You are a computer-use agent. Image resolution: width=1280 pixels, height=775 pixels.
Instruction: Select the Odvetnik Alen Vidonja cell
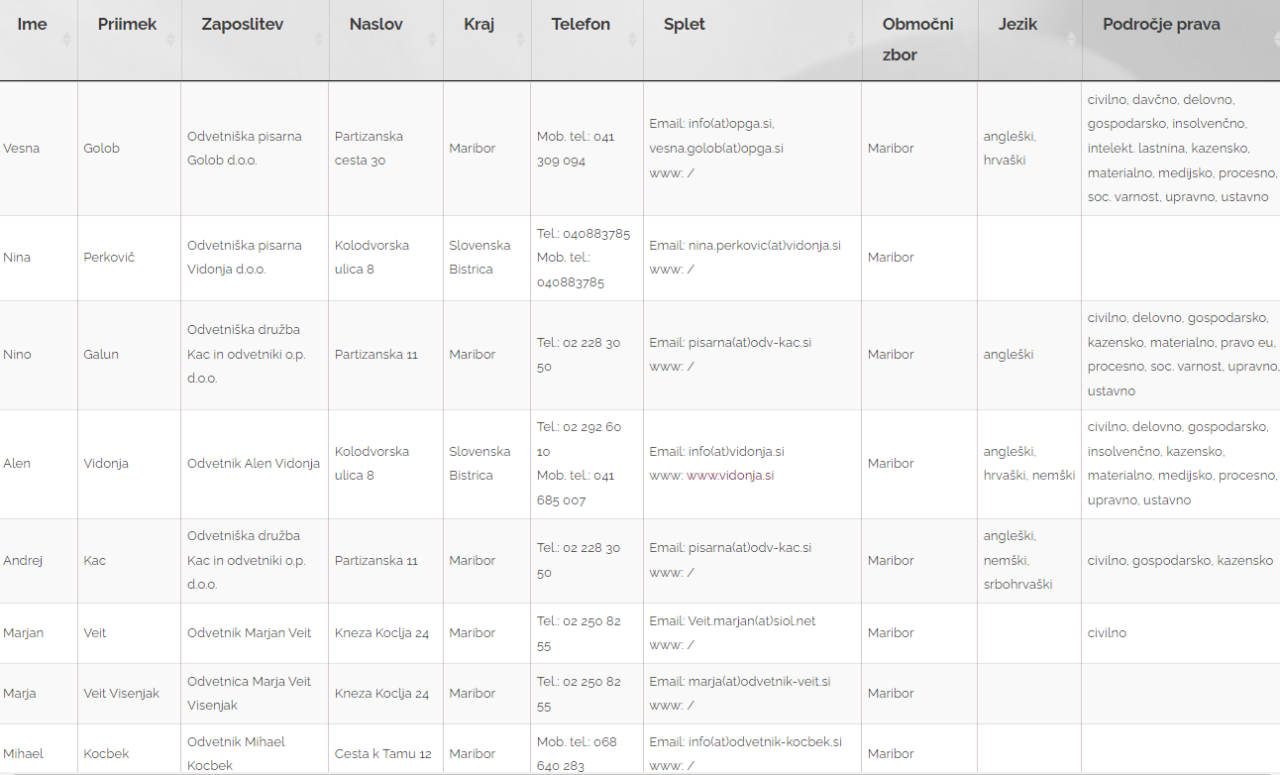tap(253, 464)
